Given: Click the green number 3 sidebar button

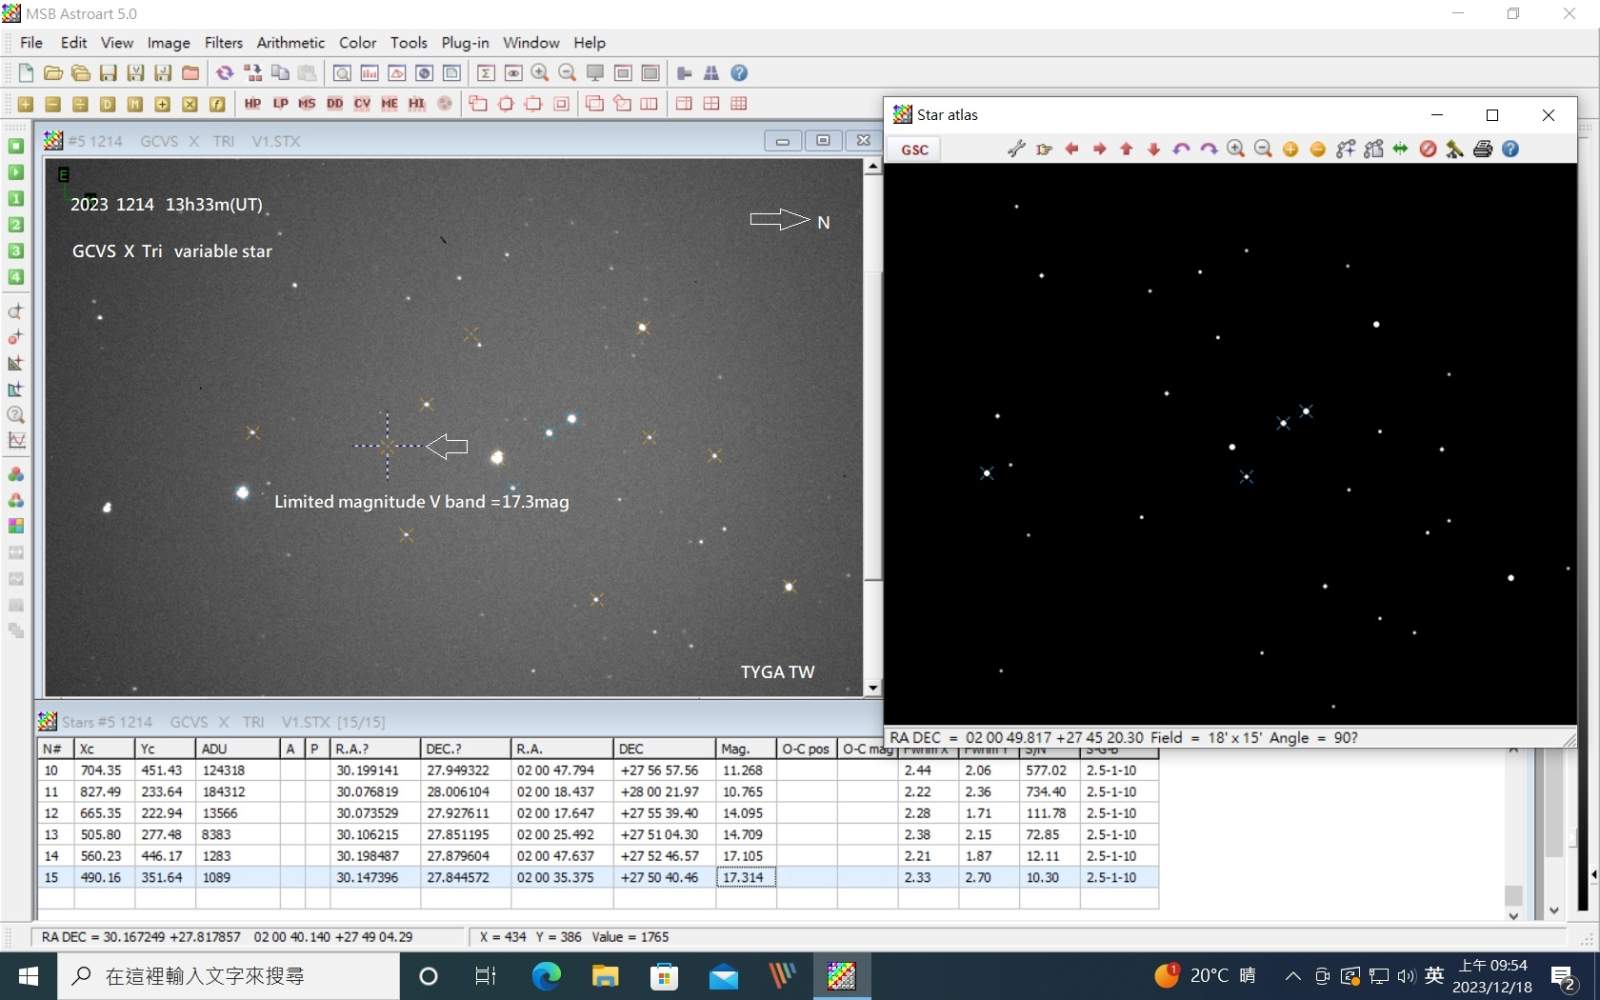Looking at the screenshot, I should coord(16,251).
